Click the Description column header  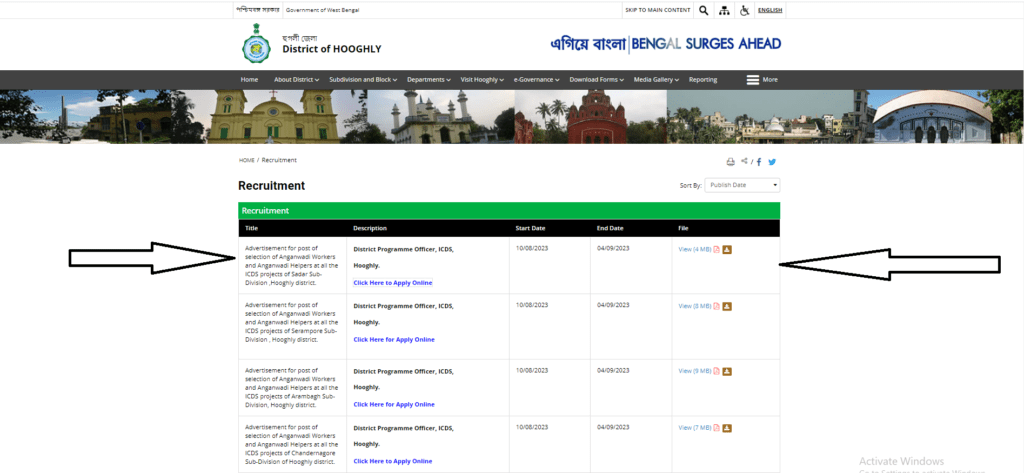tap(370, 229)
